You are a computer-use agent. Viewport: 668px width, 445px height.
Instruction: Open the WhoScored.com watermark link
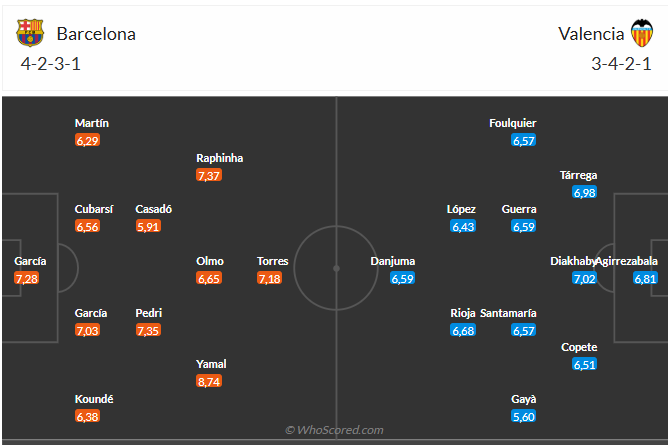click(334, 430)
